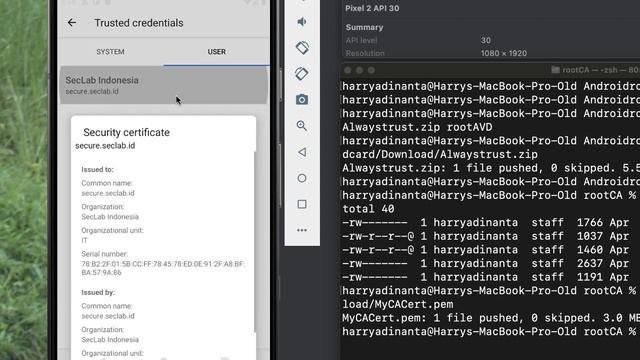Rotate emulator right with lower rotate icon
Image resolution: width=640 pixels, height=360 pixels.
(x=302, y=74)
